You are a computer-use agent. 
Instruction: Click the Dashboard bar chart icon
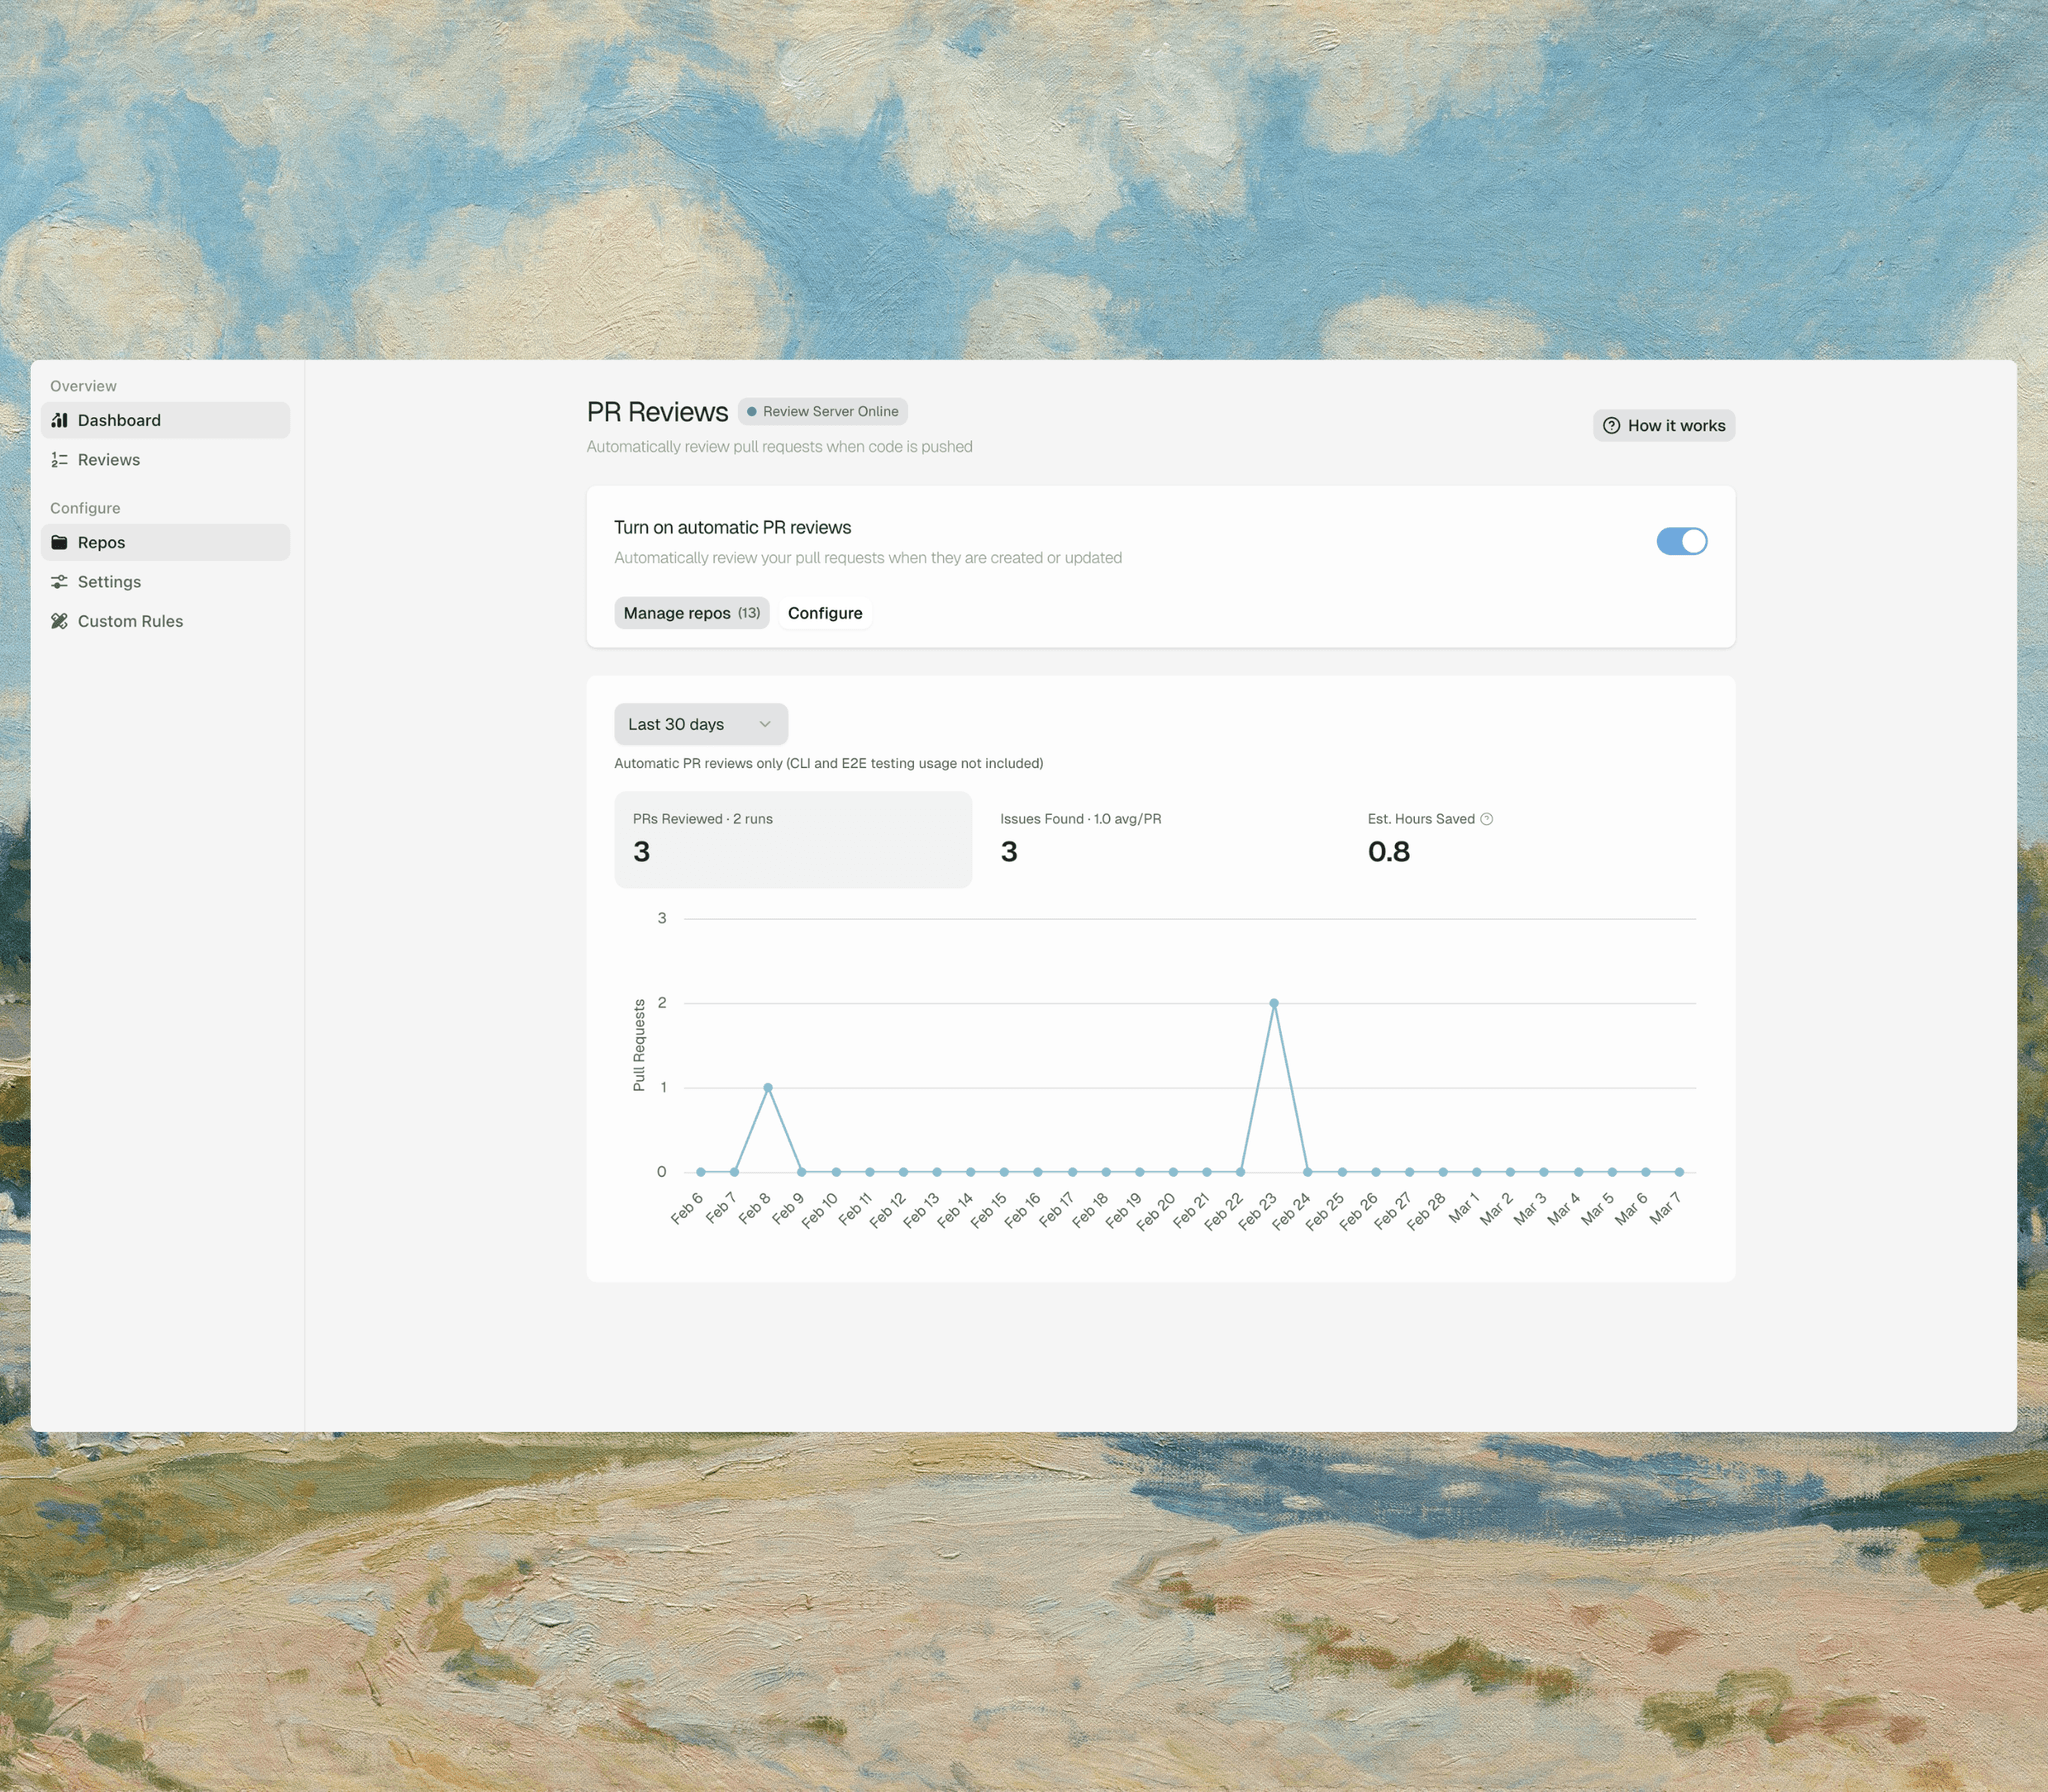pos(59,420)
